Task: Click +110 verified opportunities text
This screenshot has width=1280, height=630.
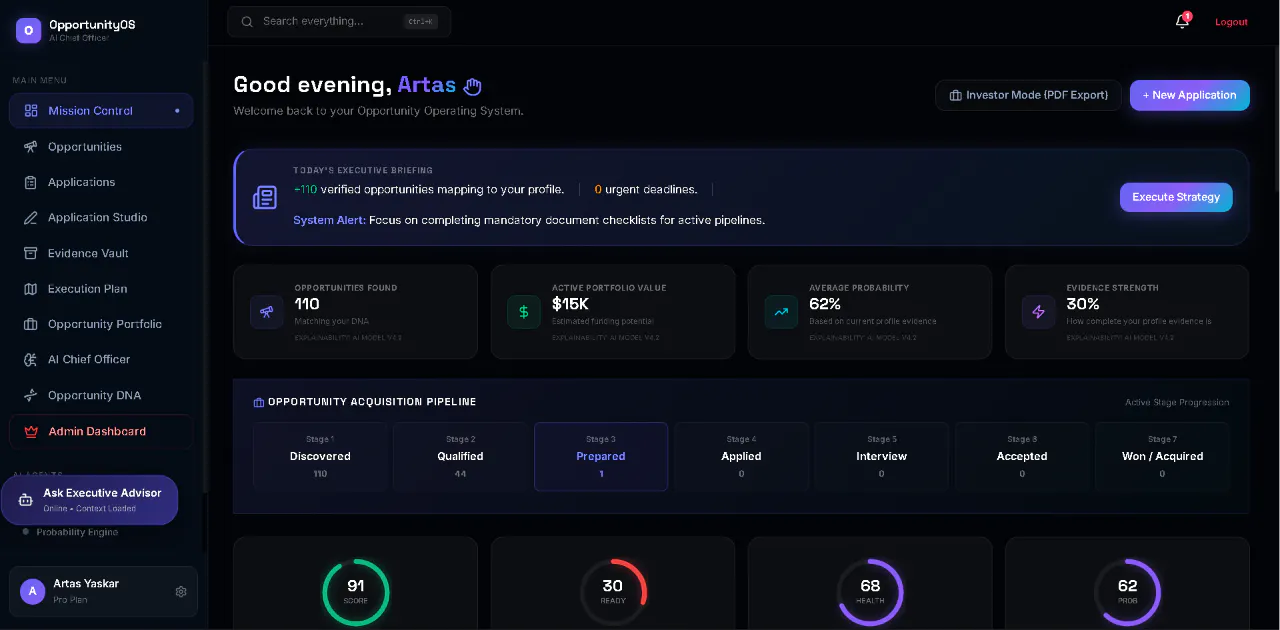Action: click(429, 189)
